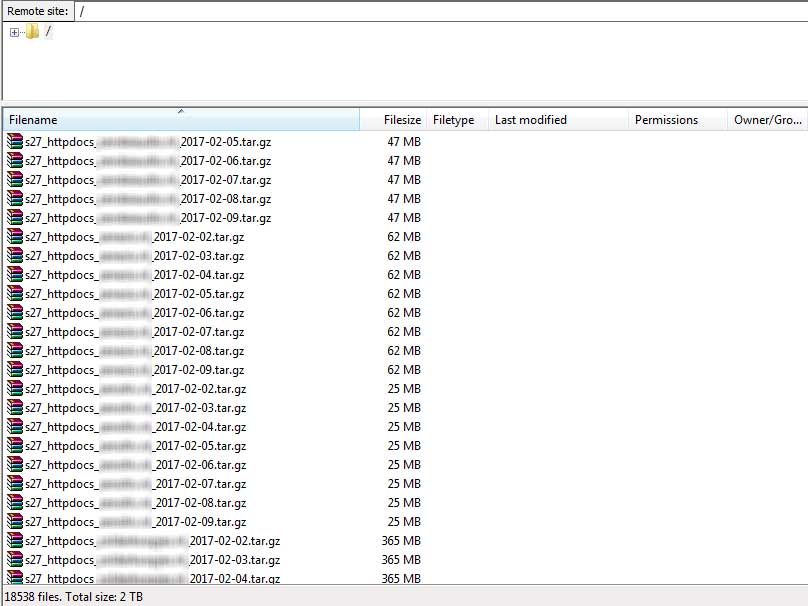Click the root folder icon in remote tree

tap(32, 32)
